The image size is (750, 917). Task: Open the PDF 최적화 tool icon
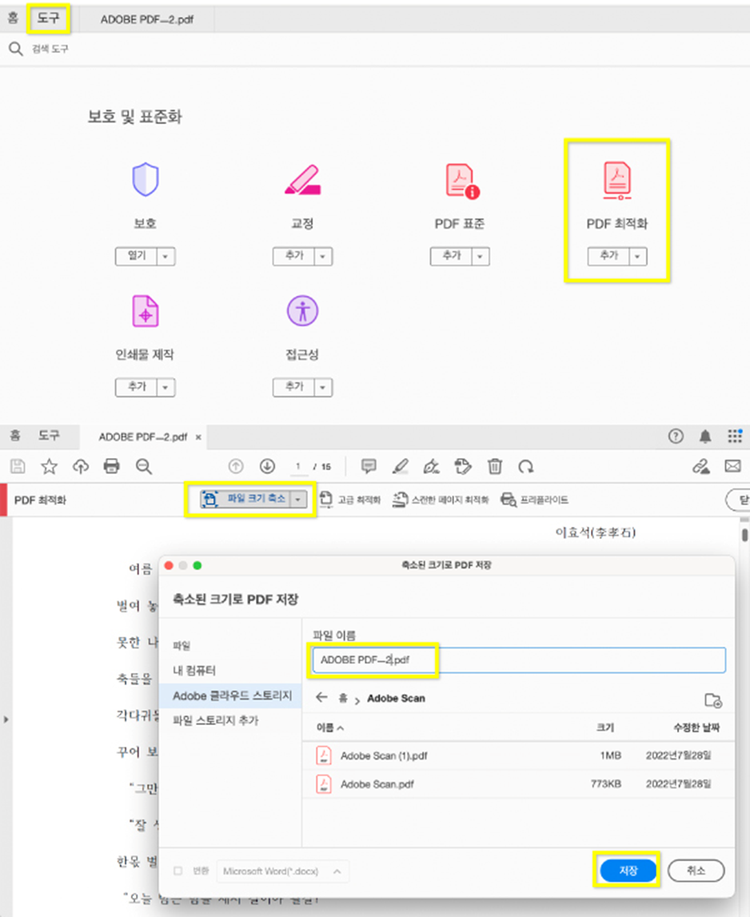pos(617,181)
